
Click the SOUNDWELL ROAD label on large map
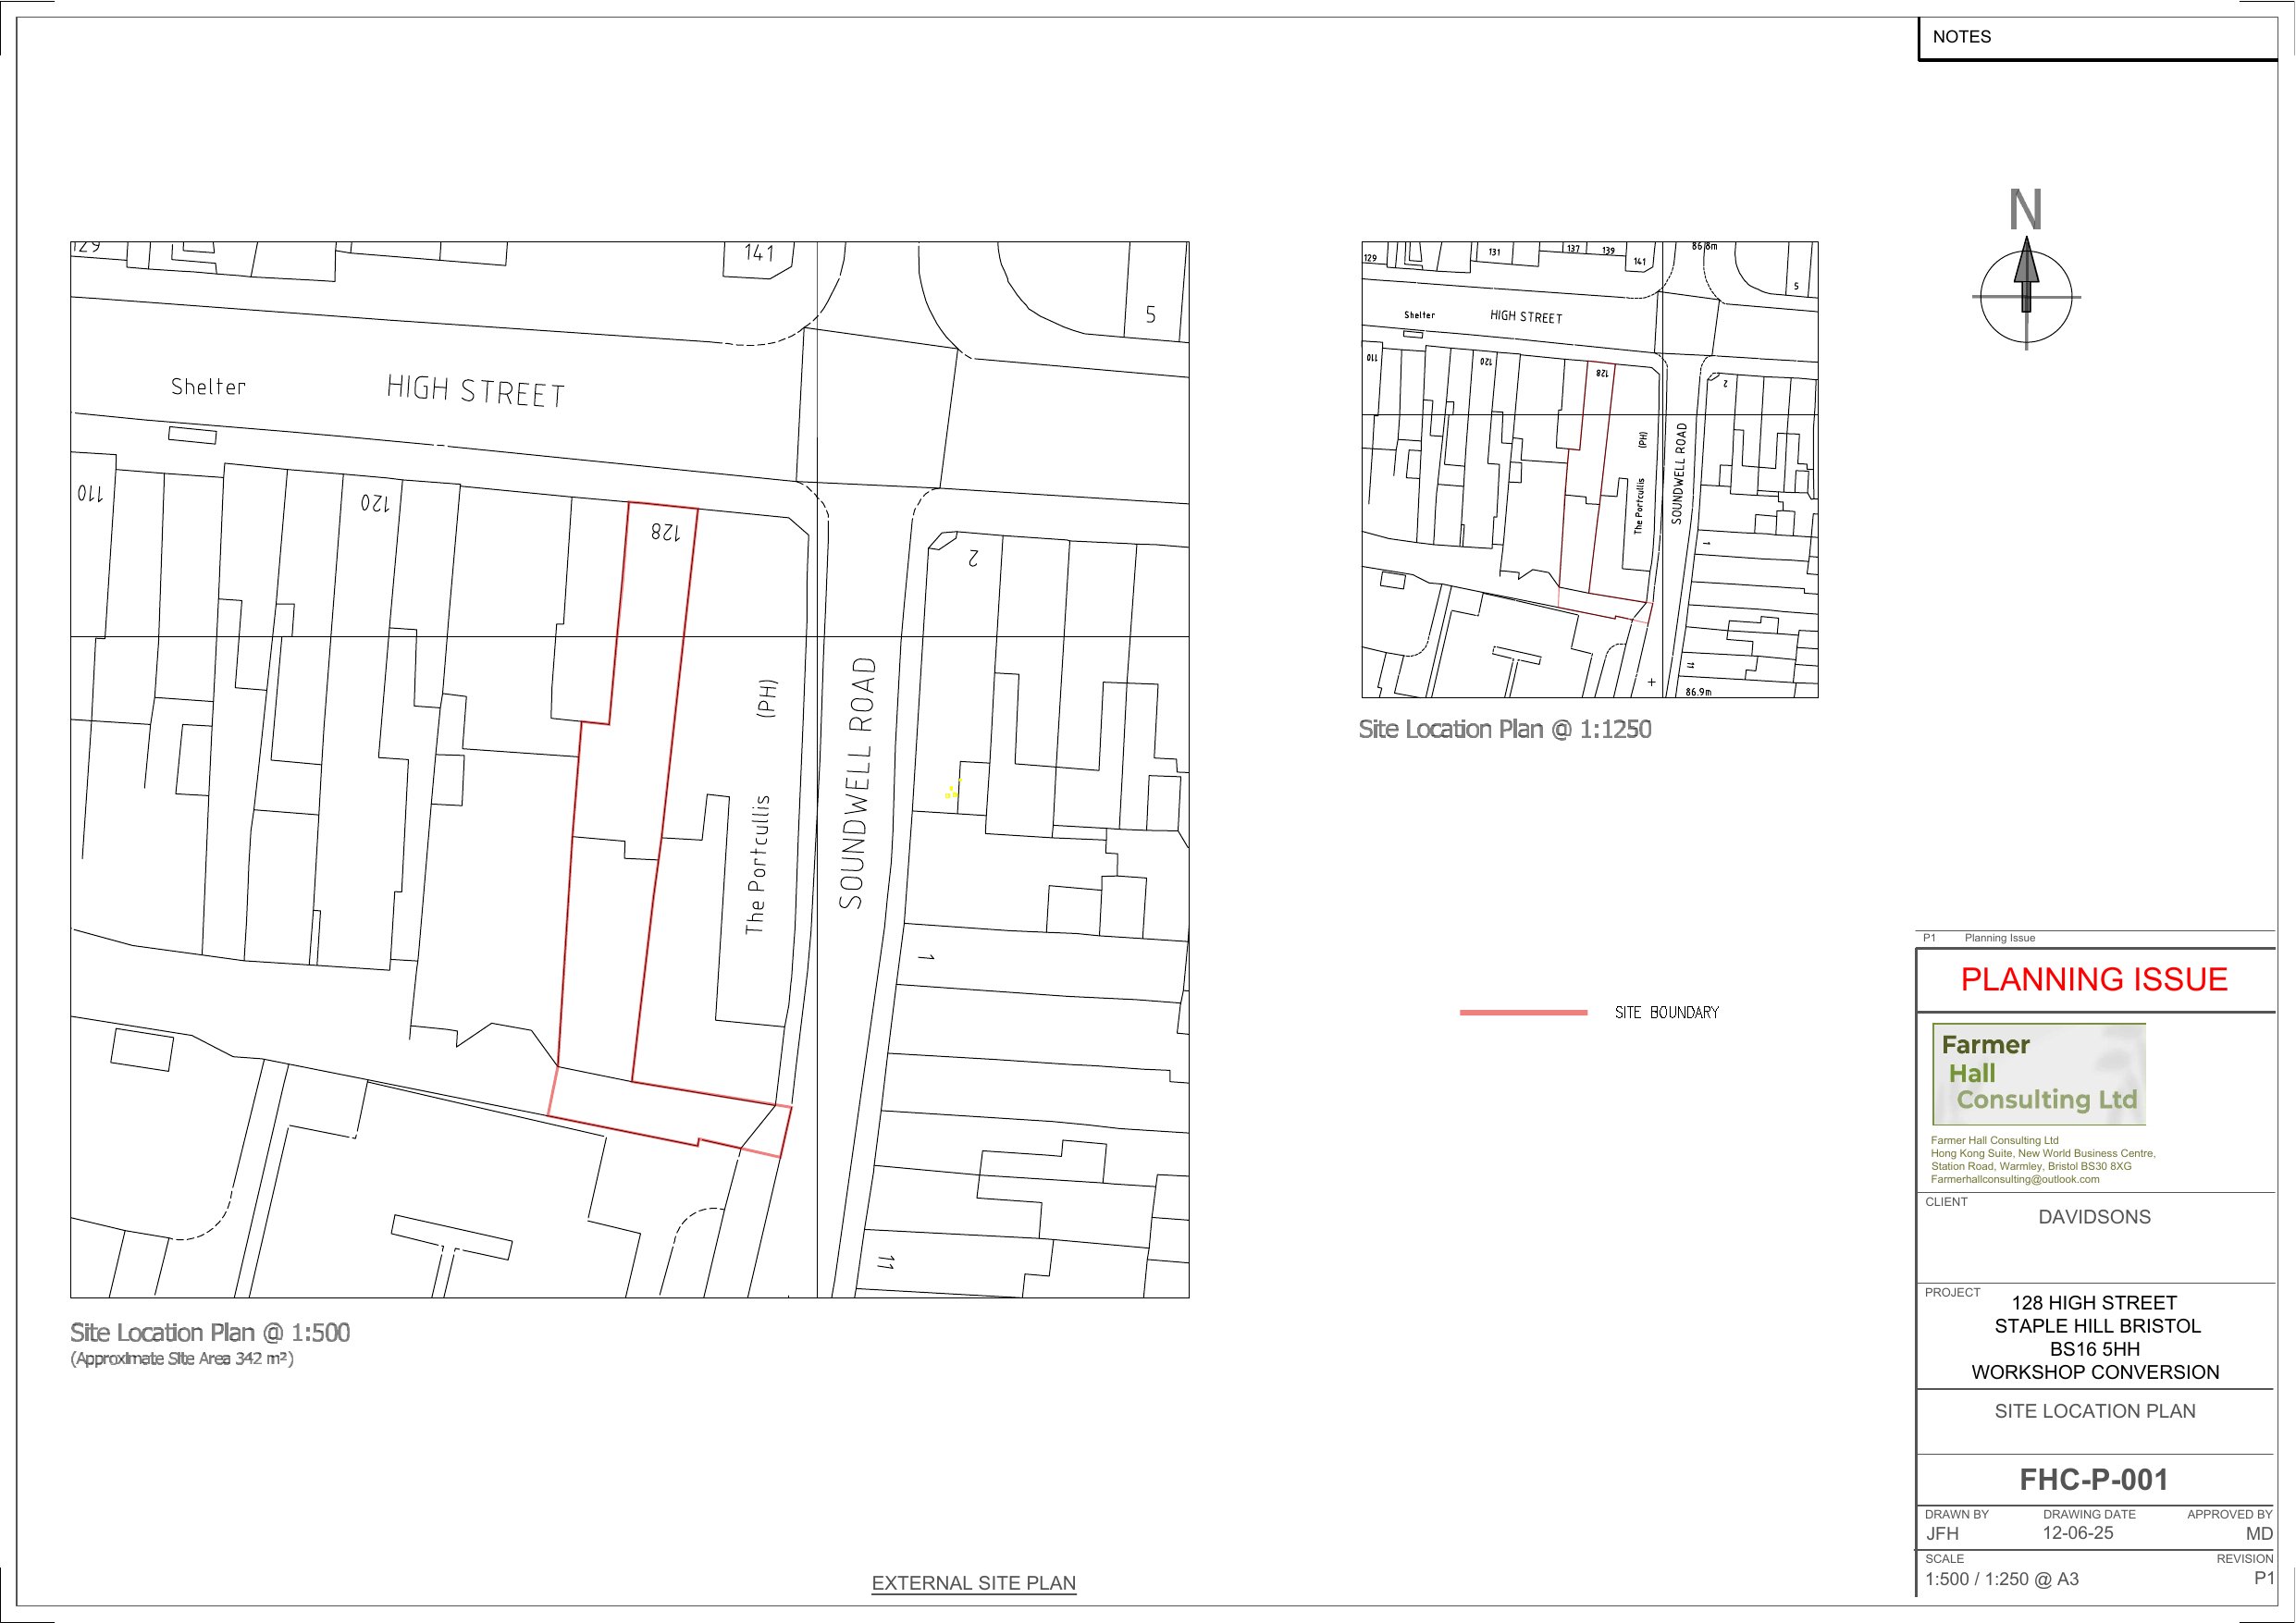coord(858,782)
